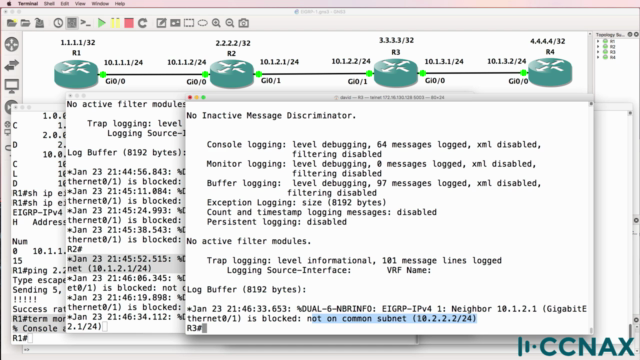Click the Zoom out magnifier icon
The width and height of the screenshot is (640, 360).
pos(230,23)
